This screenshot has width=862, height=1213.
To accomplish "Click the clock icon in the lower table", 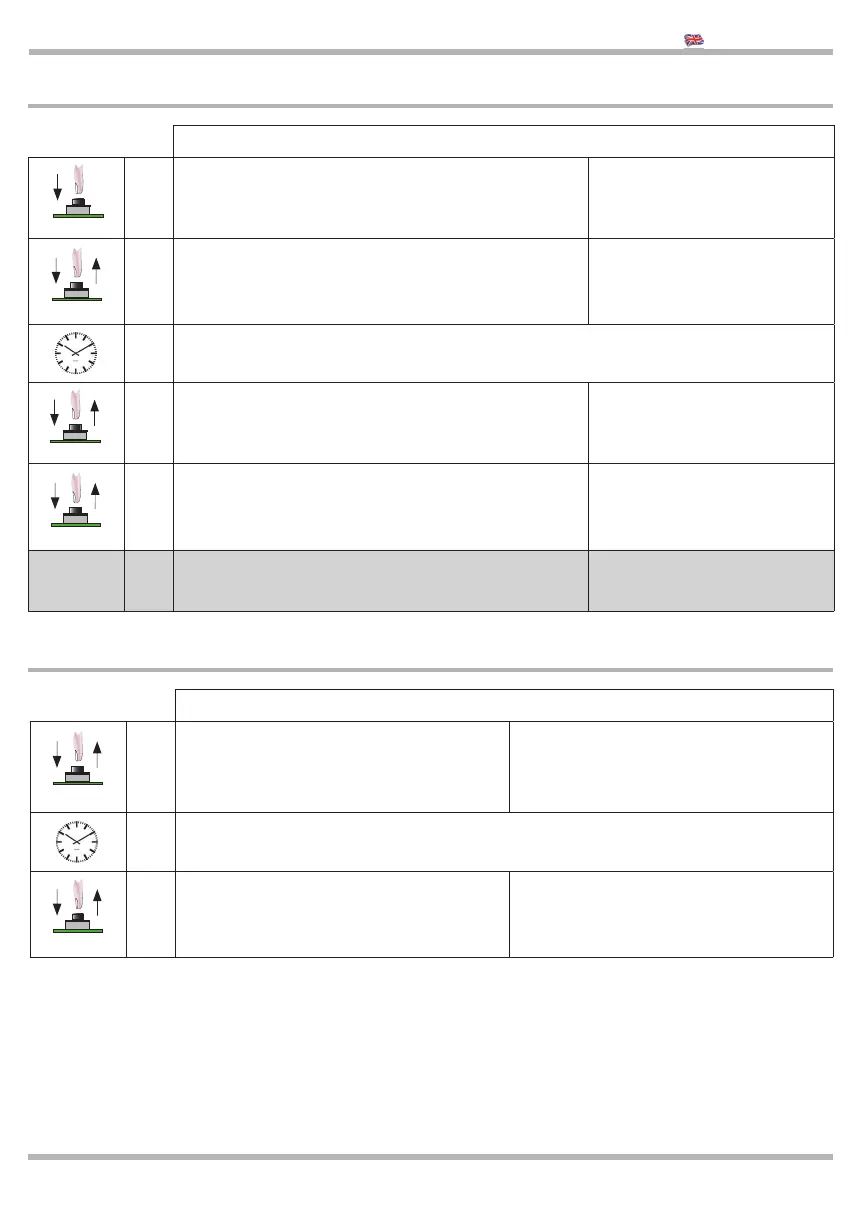I will (x=78, y=842).
